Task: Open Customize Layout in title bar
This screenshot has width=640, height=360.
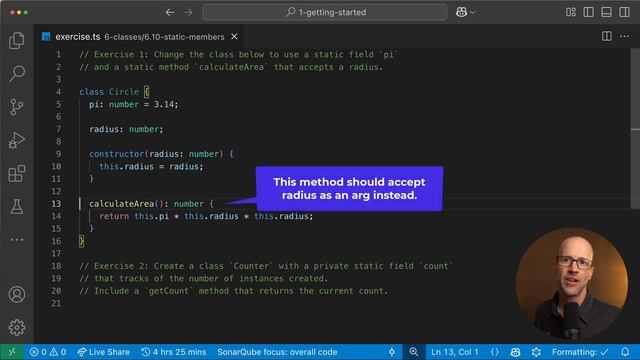Action: pyautogui.click(x=571, y=12)
